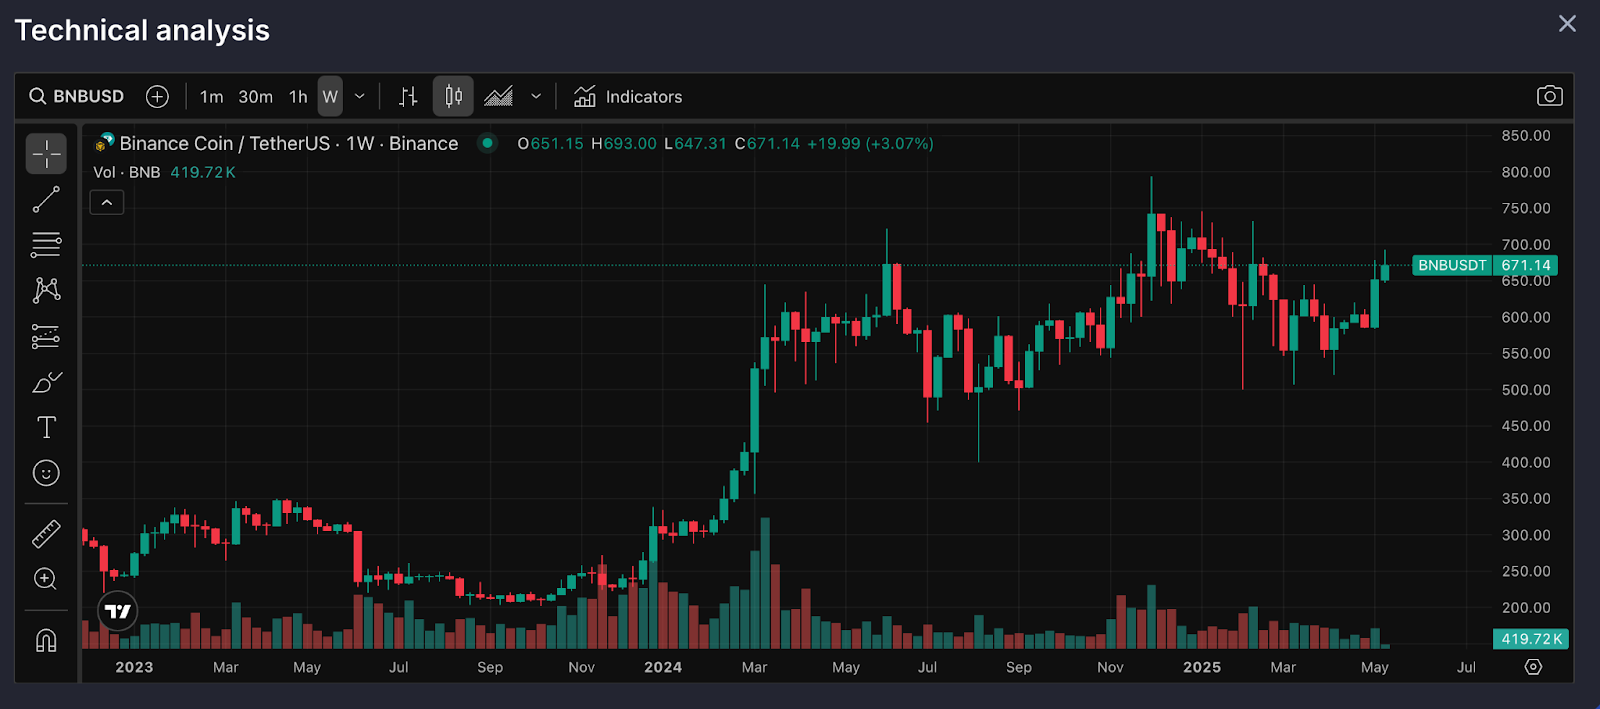This screenshot has height=709, width=1600.
Task: Click the 2024 label on time axis
Action: (663, 667)
